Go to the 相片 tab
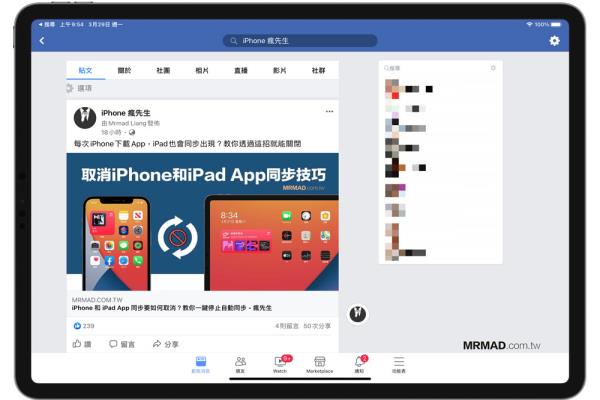The image size is (600, 400). 202,70
